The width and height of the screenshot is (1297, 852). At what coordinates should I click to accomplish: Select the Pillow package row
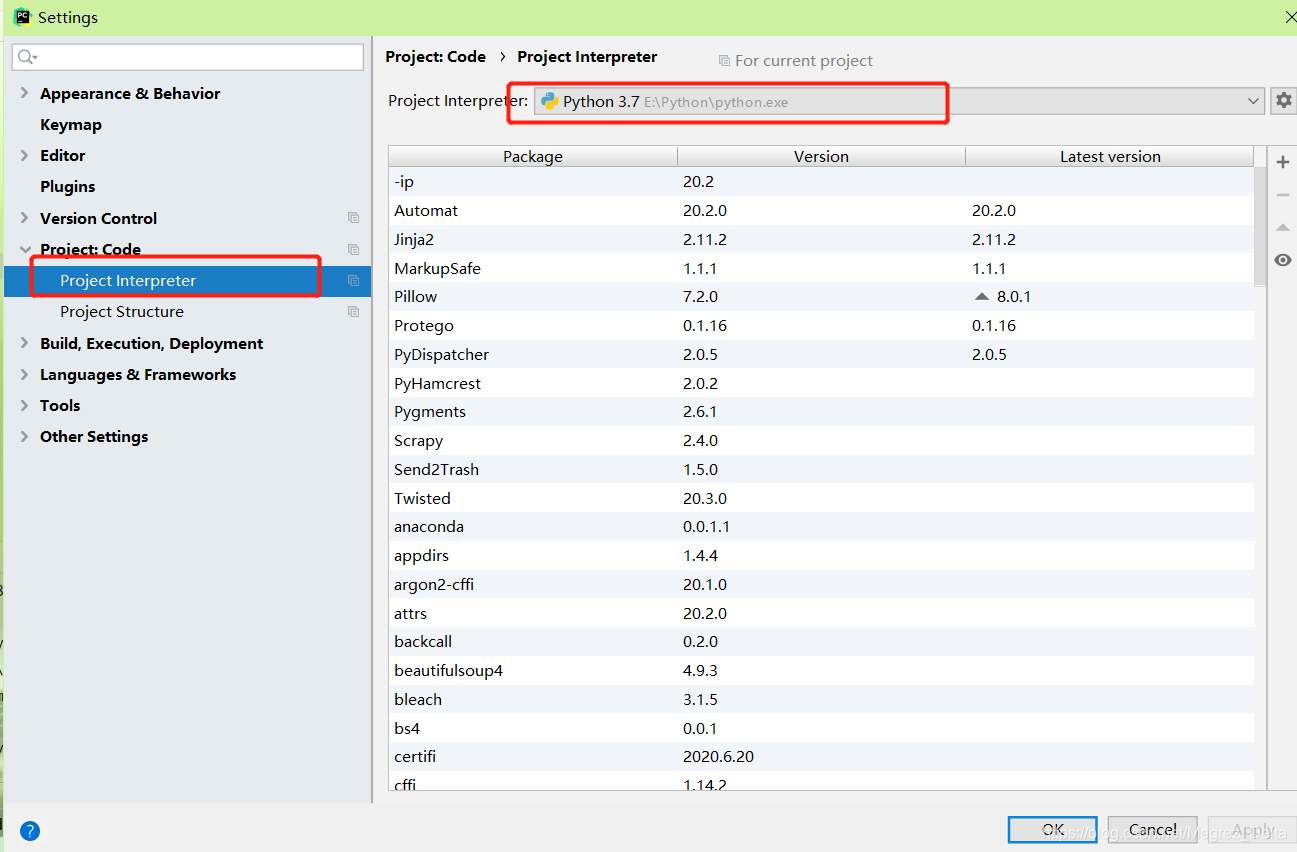[821, 297]
